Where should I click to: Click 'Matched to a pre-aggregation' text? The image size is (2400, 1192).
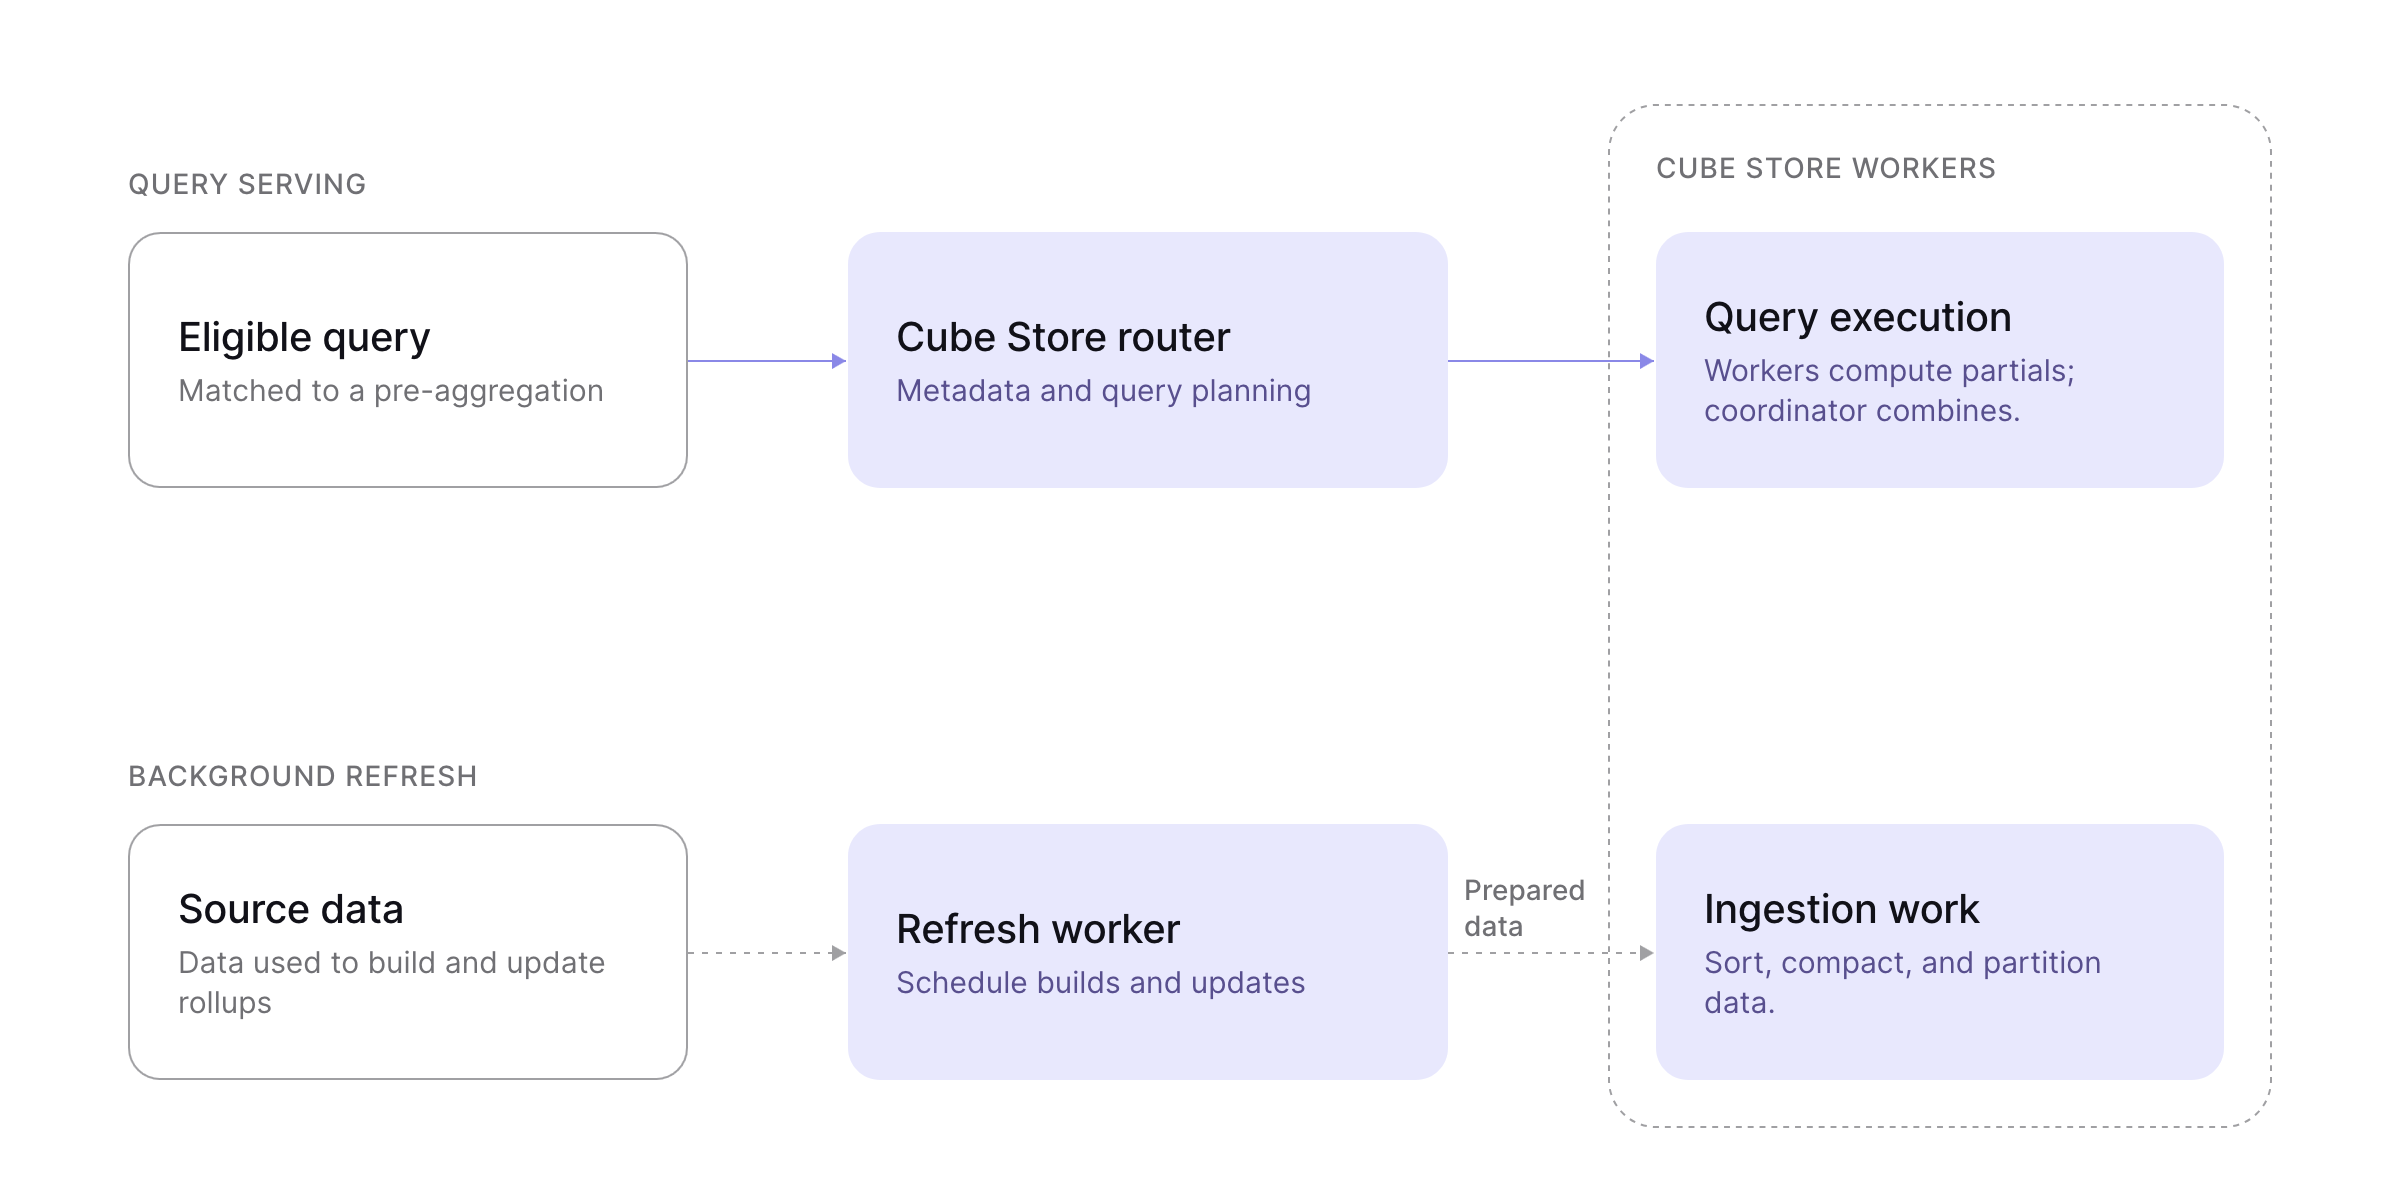tap(391, 391)
